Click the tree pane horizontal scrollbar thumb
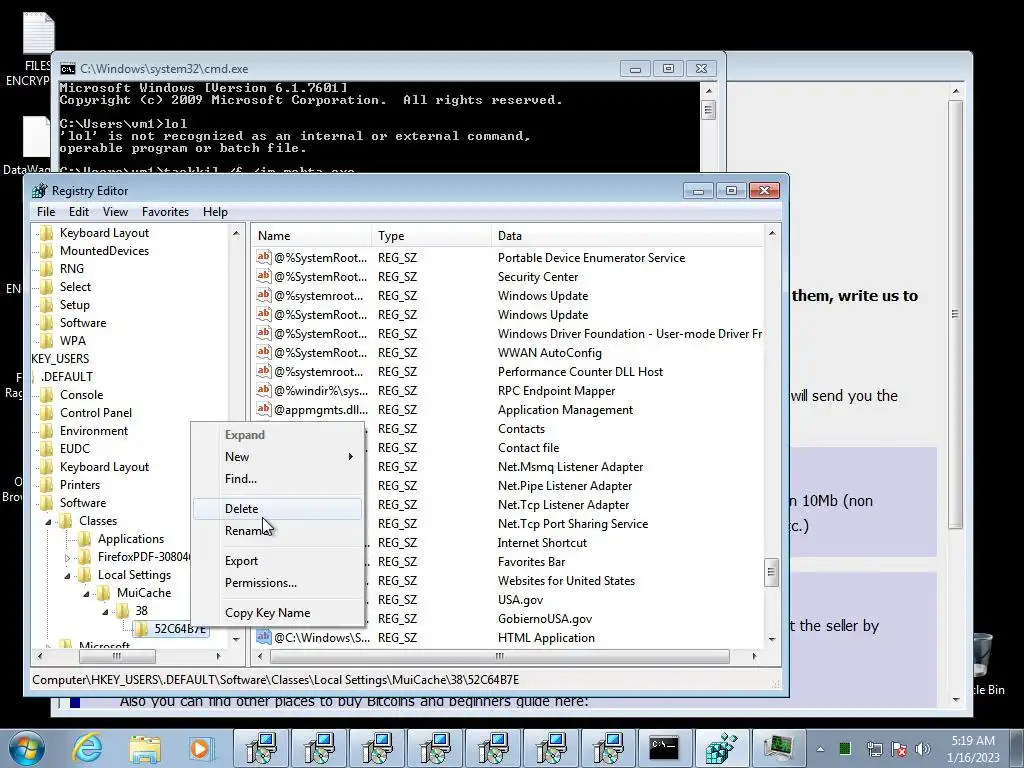The image size is (1024, 768). click(117, 656)
